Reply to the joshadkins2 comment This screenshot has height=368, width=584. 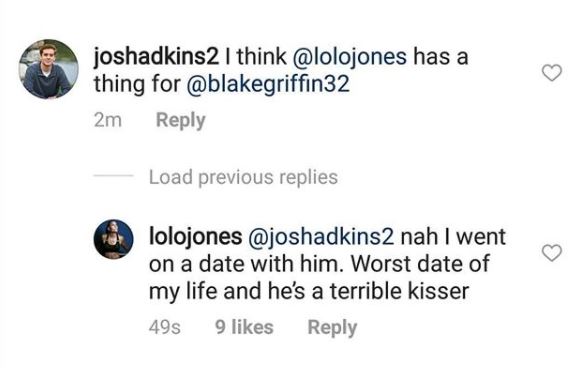tap(181, 120)
